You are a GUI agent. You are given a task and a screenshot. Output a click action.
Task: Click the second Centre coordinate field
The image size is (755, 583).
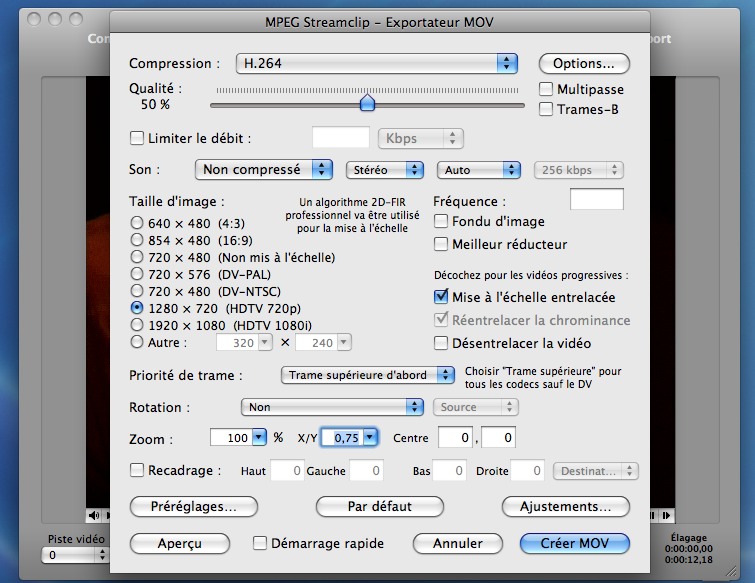click(x=498, y=437)
